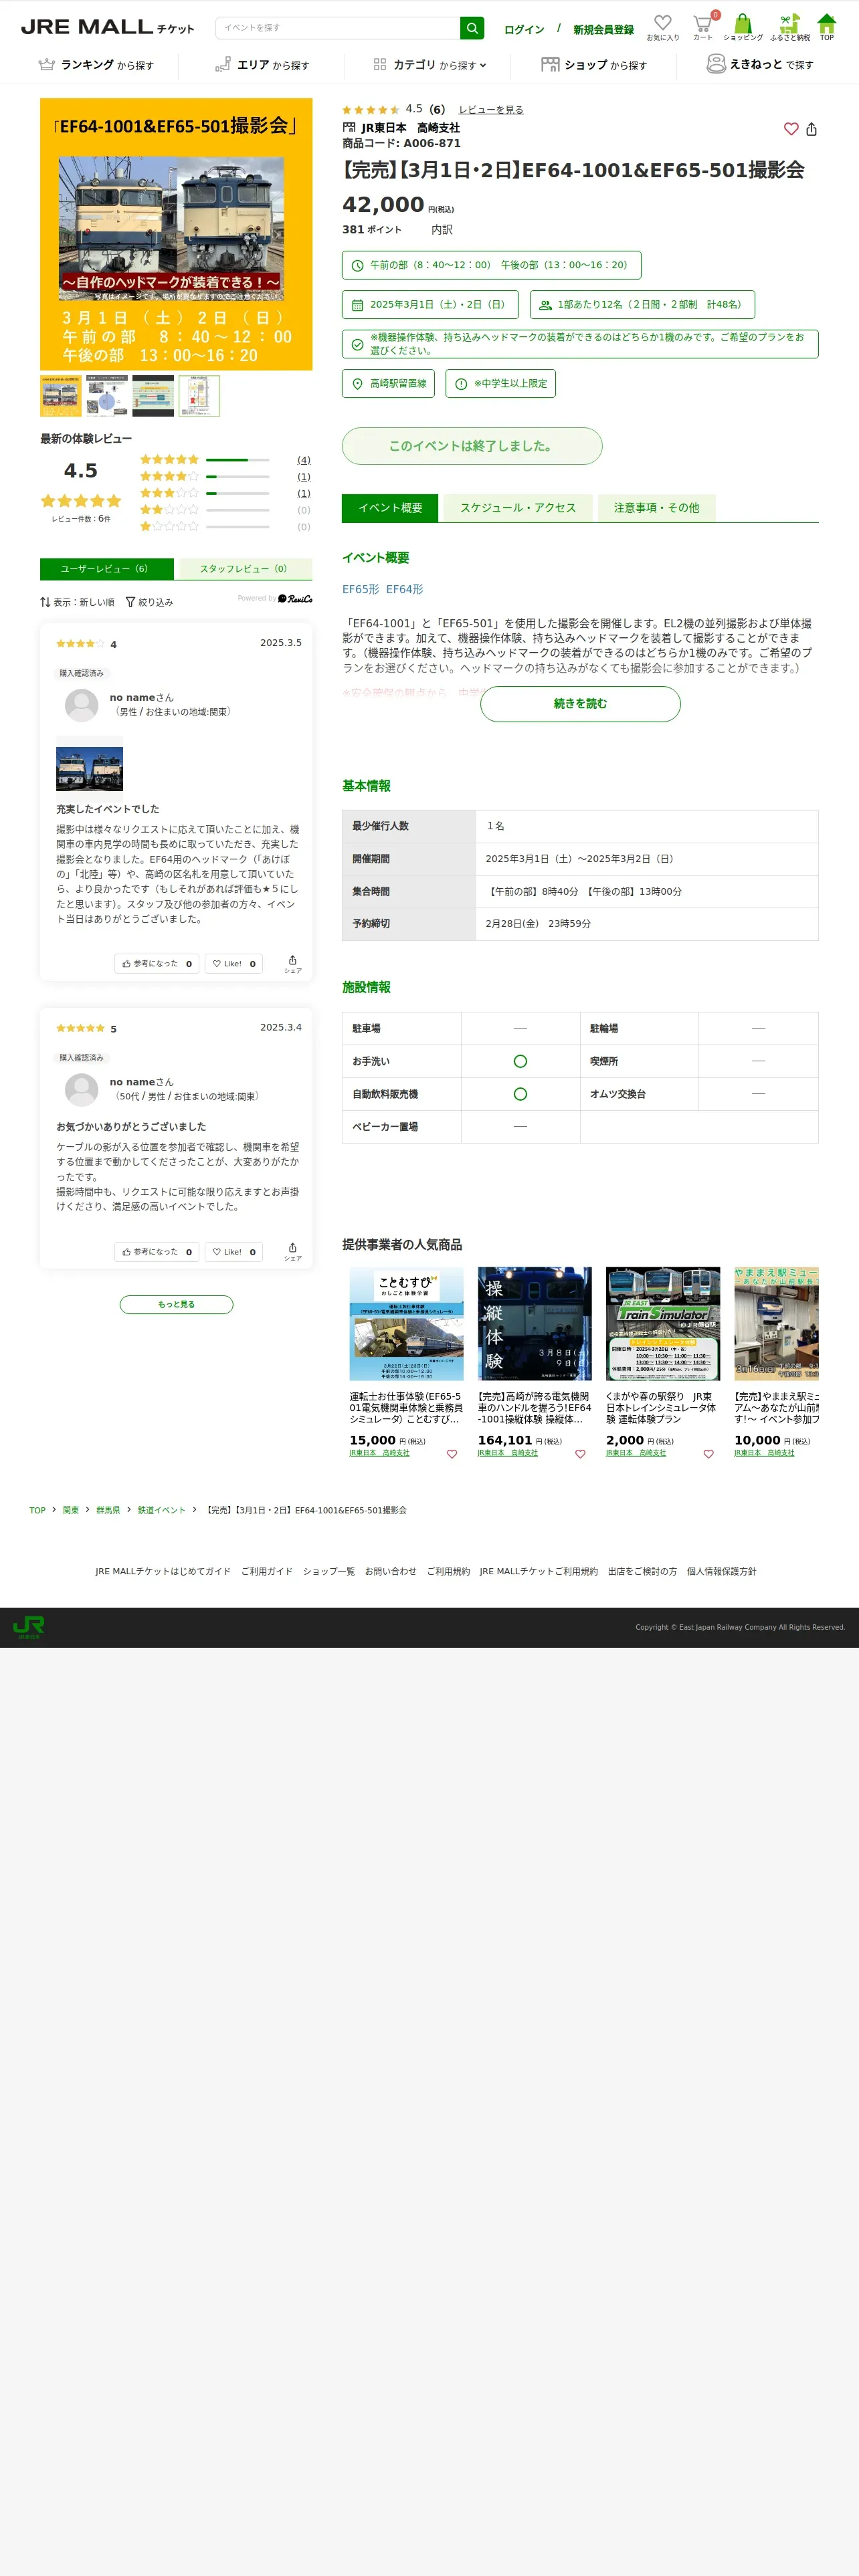Click 鉄道イベント breadcrumb link
Screen dimensions: 859x2576
pyautogui.click(x=161, y=1510)
